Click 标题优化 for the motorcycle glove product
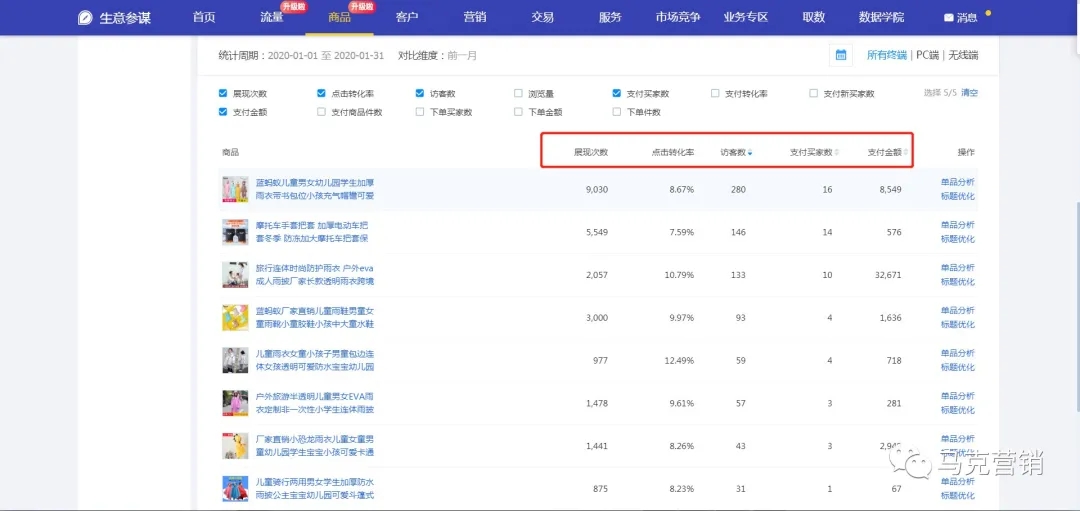This screenshot has height=511, width=1080. click(x=957, y=239)
